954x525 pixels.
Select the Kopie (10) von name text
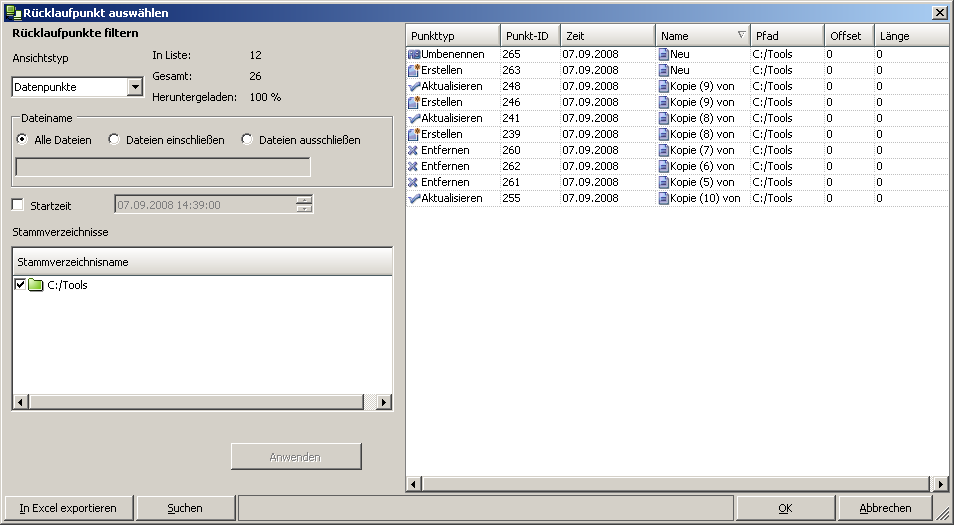point(705,198)
